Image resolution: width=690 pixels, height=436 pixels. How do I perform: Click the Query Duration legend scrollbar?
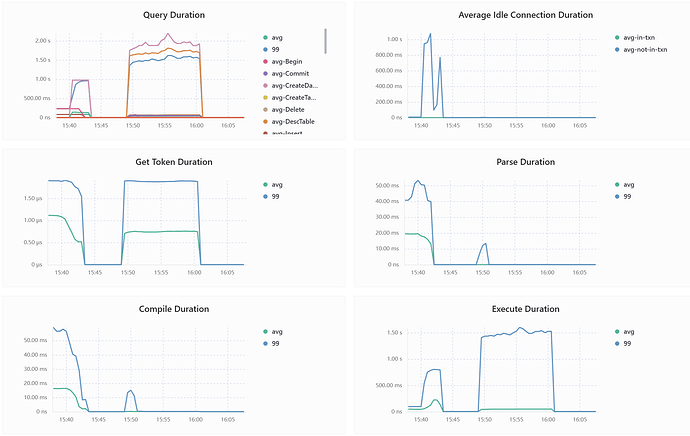click(326, 41)
